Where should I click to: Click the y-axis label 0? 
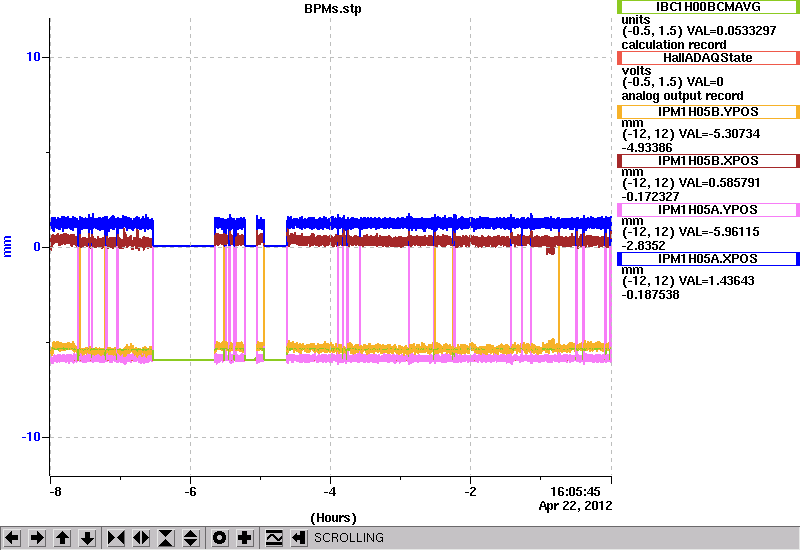(37, 247)
